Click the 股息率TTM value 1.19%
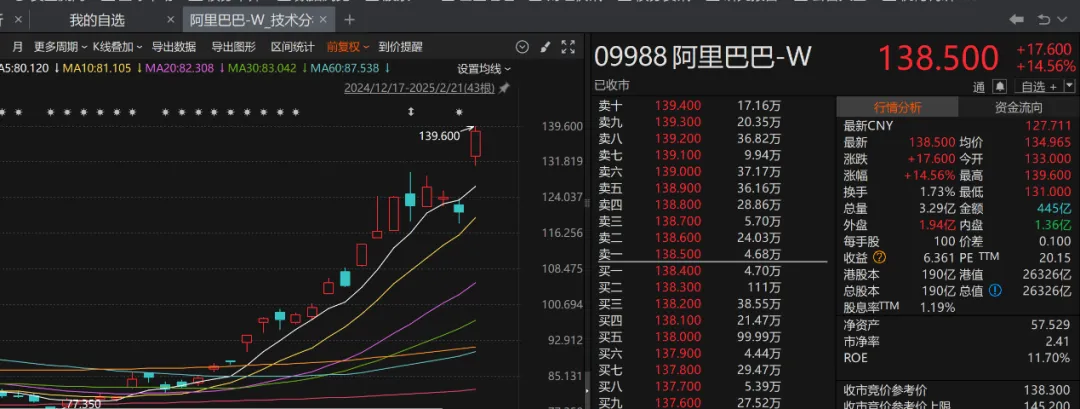 pyautogui.click(x=937, y=308)
